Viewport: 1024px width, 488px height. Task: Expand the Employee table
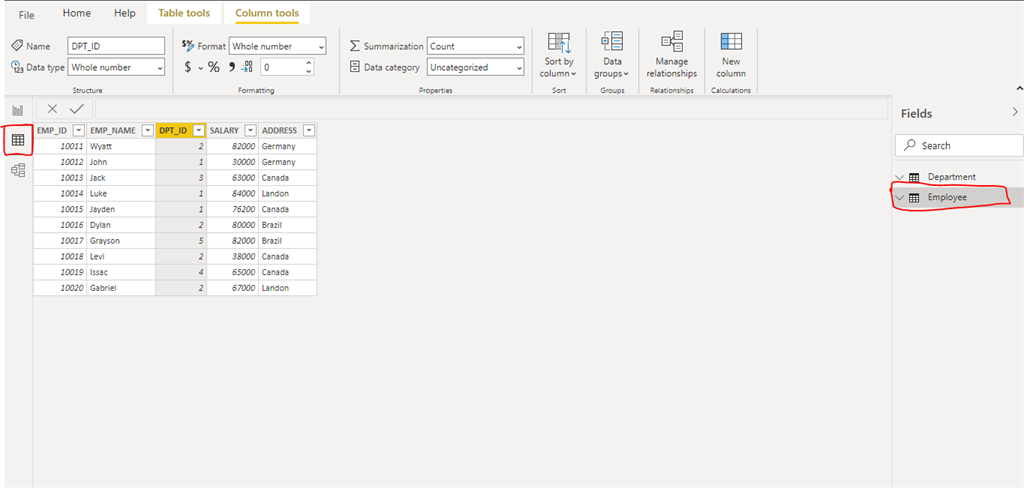click(x=900, y=198)
